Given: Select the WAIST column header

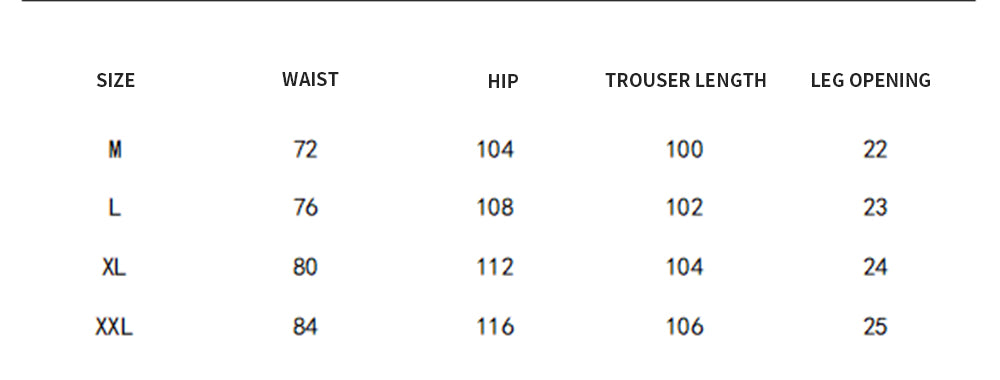Looking at the screenshot, I should [310, 79].
